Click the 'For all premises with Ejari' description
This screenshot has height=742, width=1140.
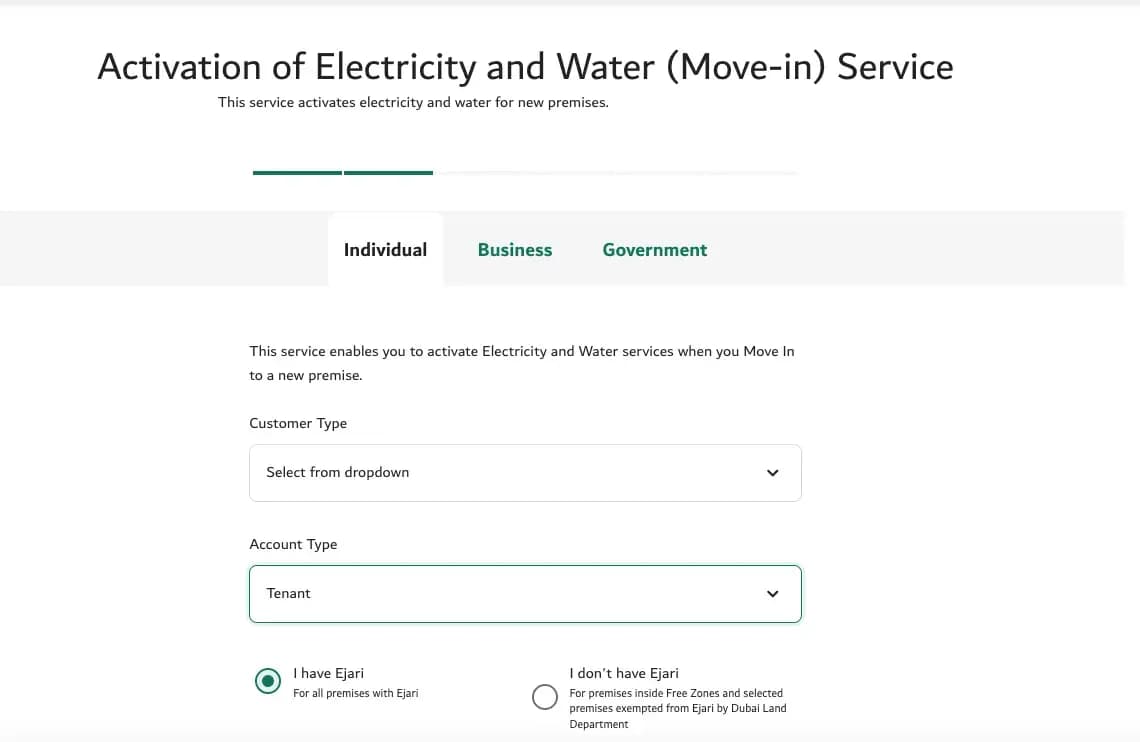pos(355,692)
